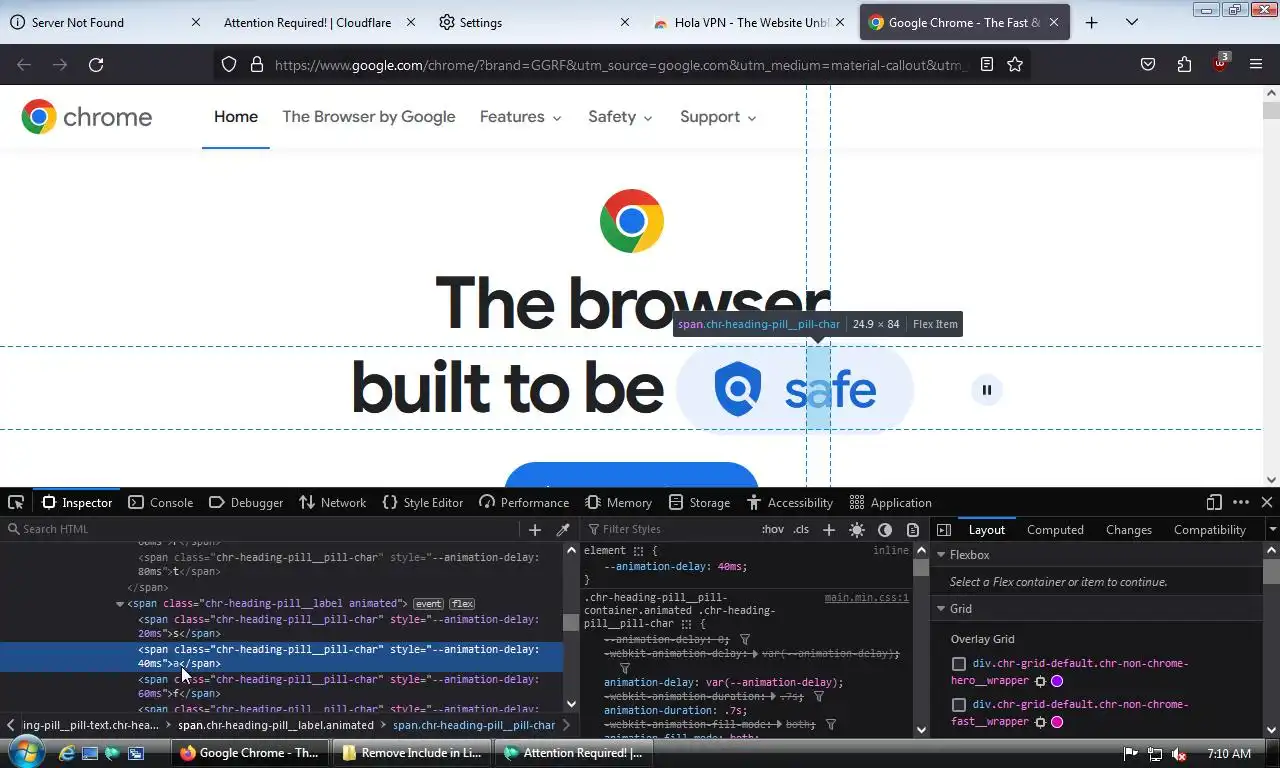Activate the element picker tool in DevTools
Image resolution: width=1280 pixels, height=768 pixels.
point(16,502)
